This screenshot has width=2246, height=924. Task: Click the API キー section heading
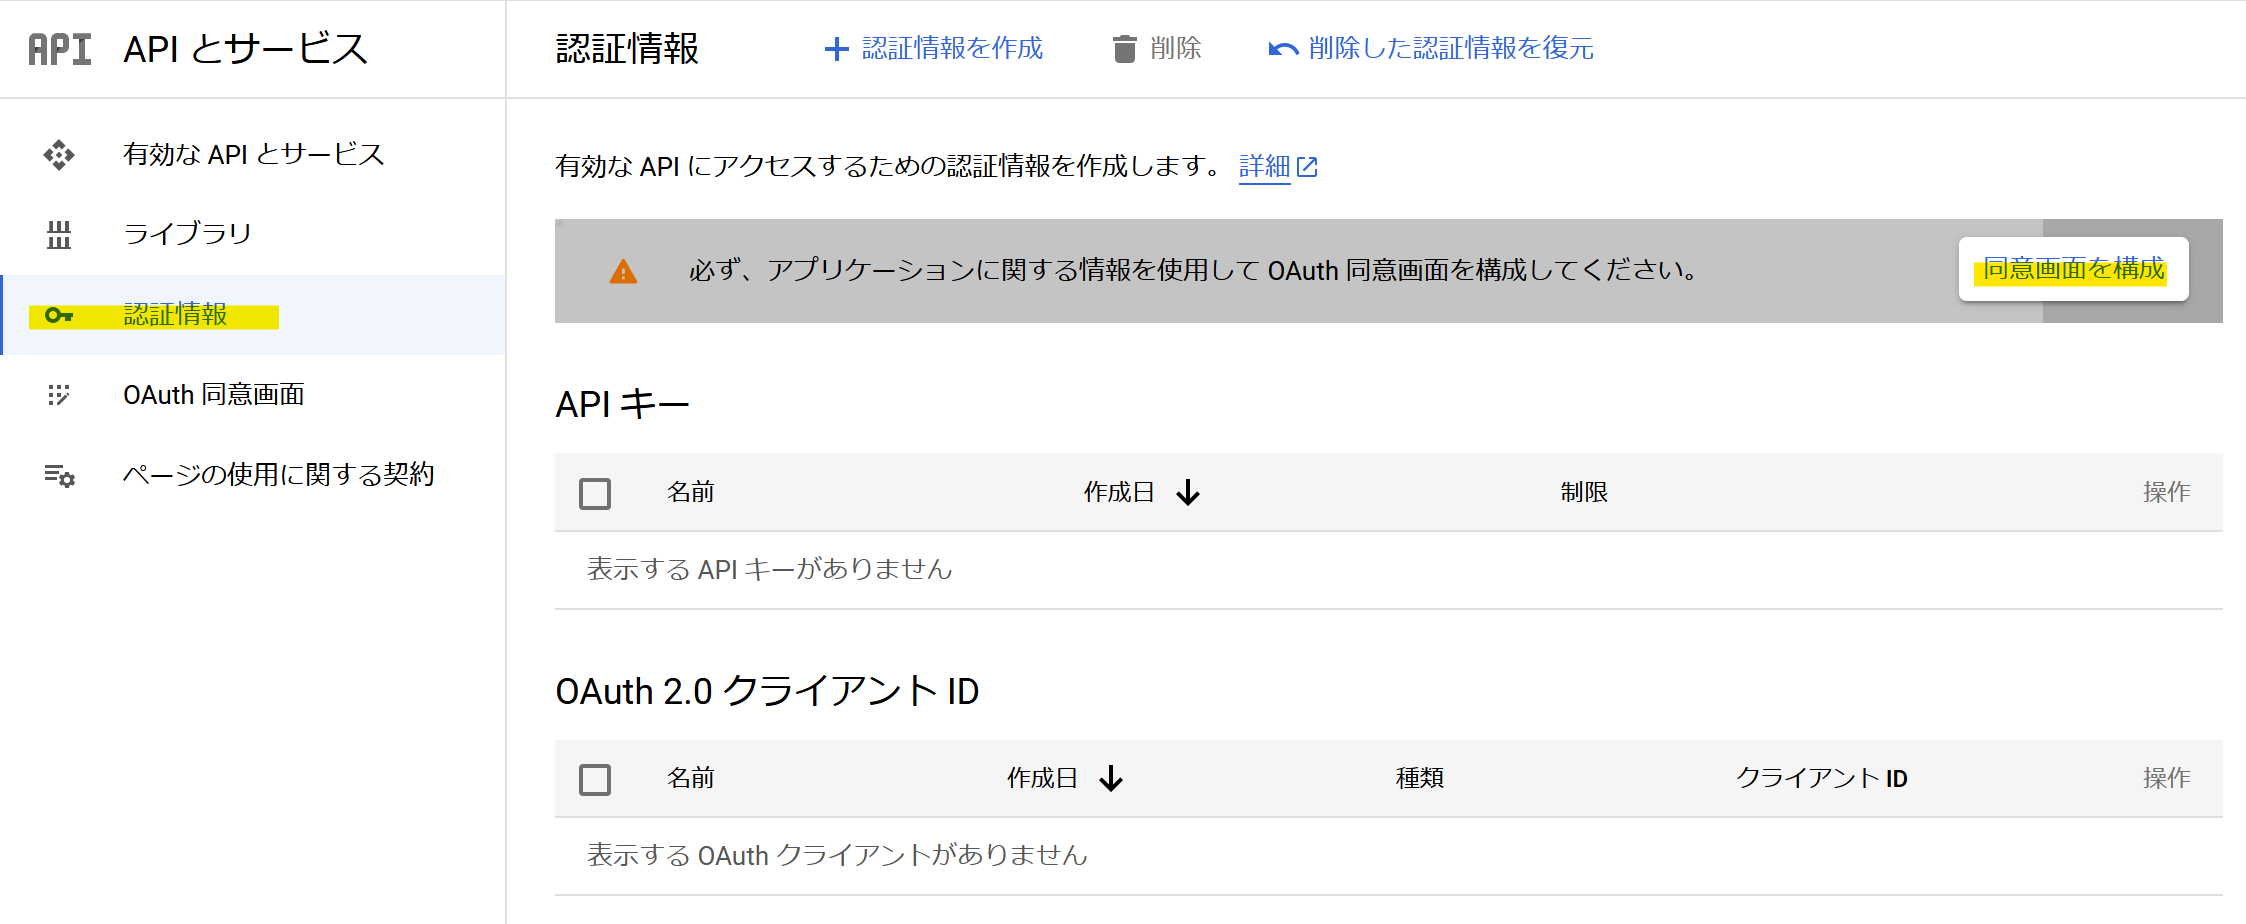(x=623, y=405)
